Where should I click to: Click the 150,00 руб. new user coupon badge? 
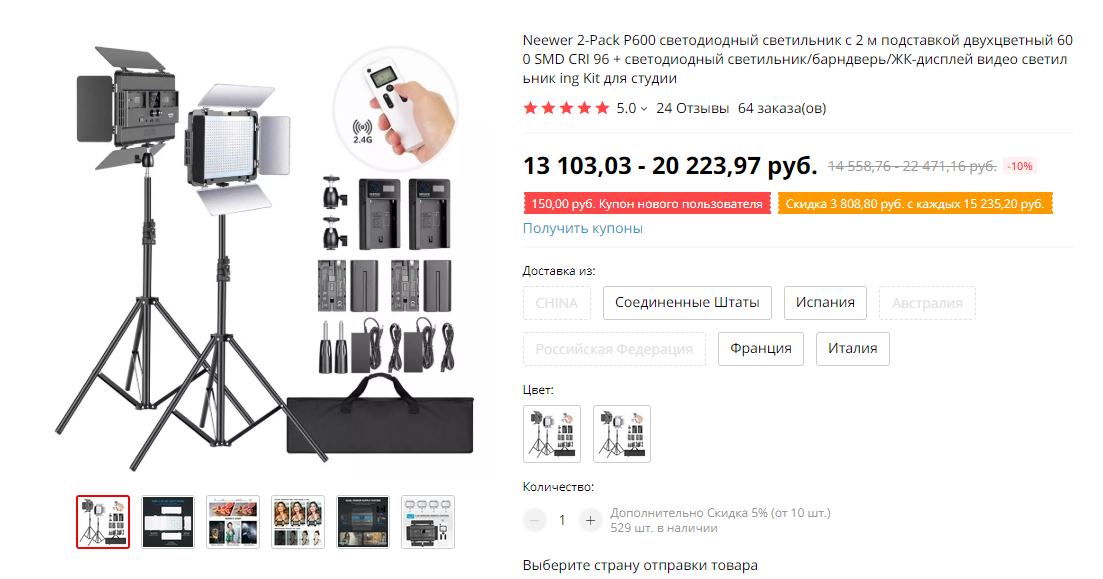pos(646,204)
